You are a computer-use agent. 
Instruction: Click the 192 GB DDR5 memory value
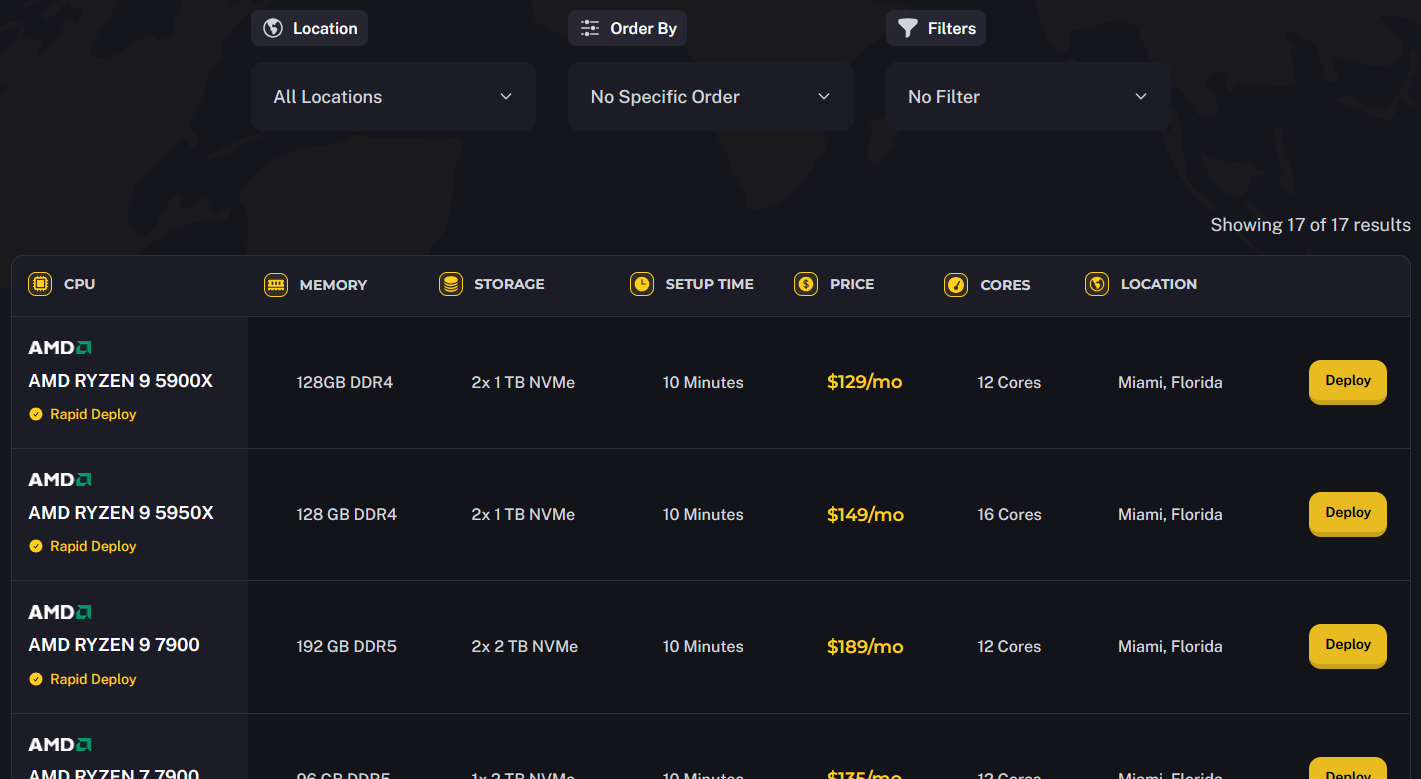click(x=347, y=646)
